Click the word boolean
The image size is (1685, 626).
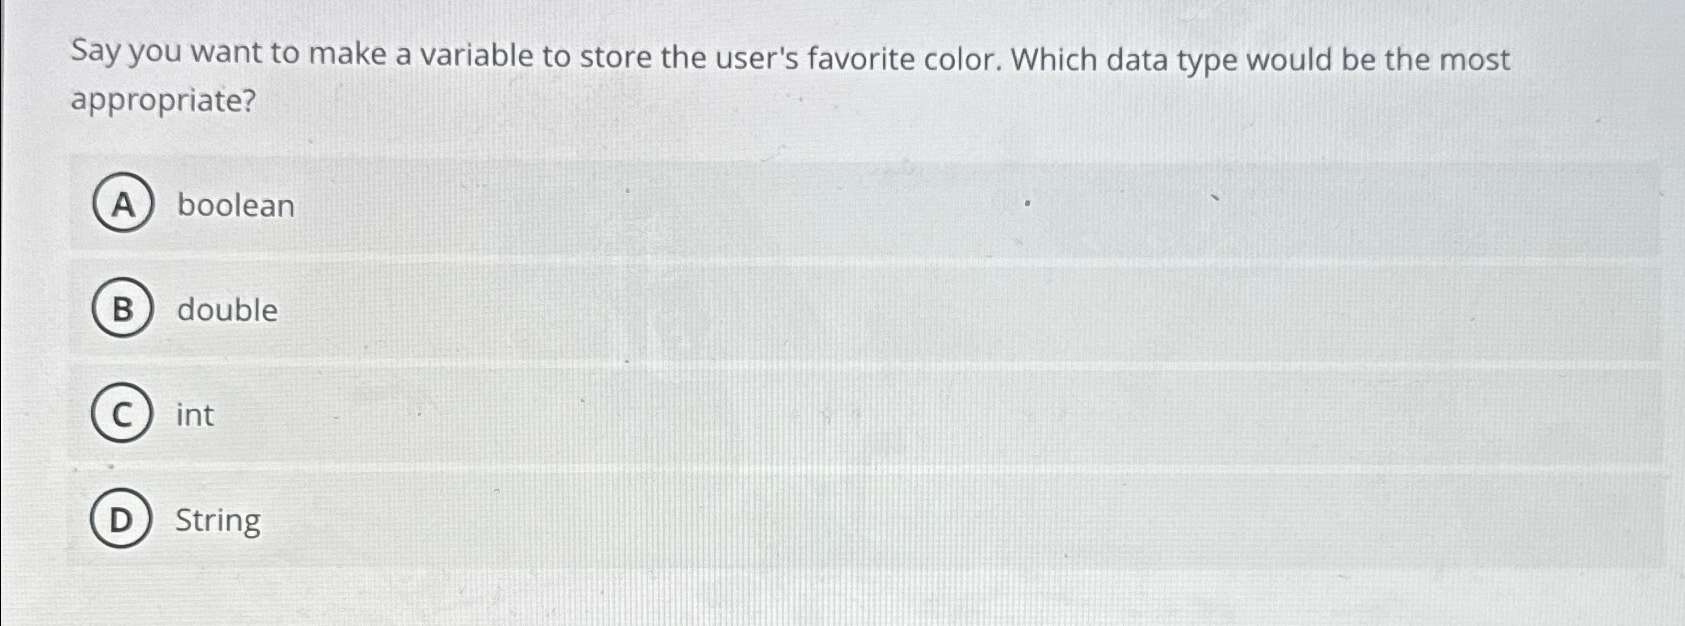point(233,205)
